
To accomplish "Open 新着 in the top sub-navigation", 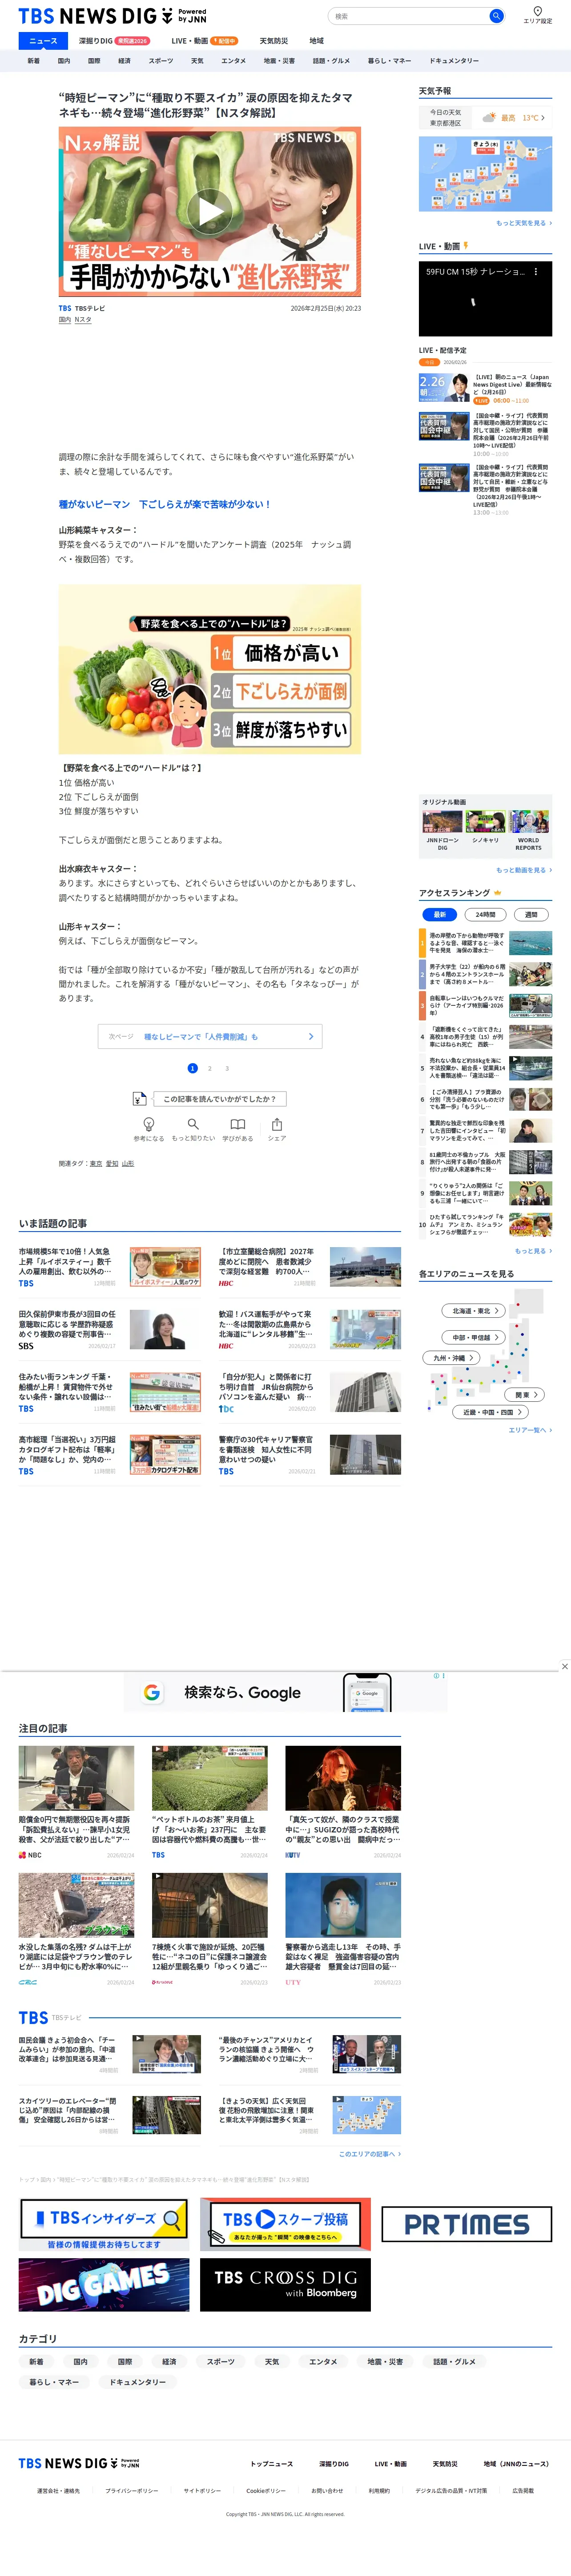I will click(34, 61).
